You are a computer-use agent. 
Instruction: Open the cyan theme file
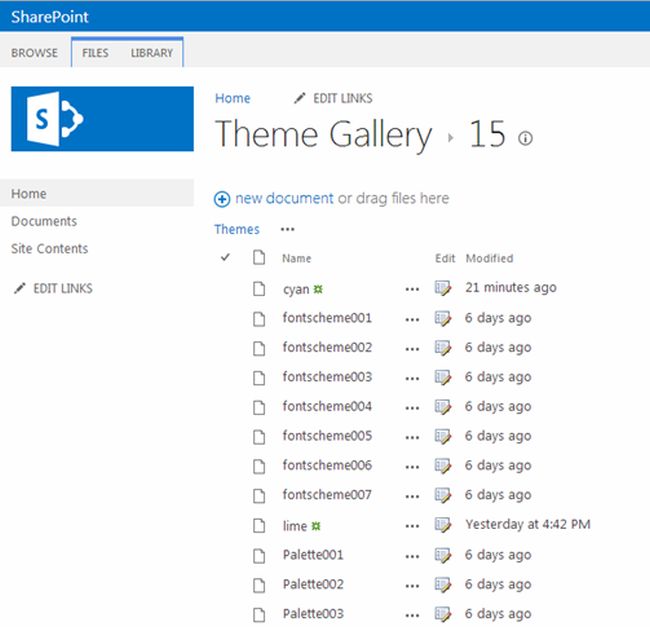click(296, 289)
